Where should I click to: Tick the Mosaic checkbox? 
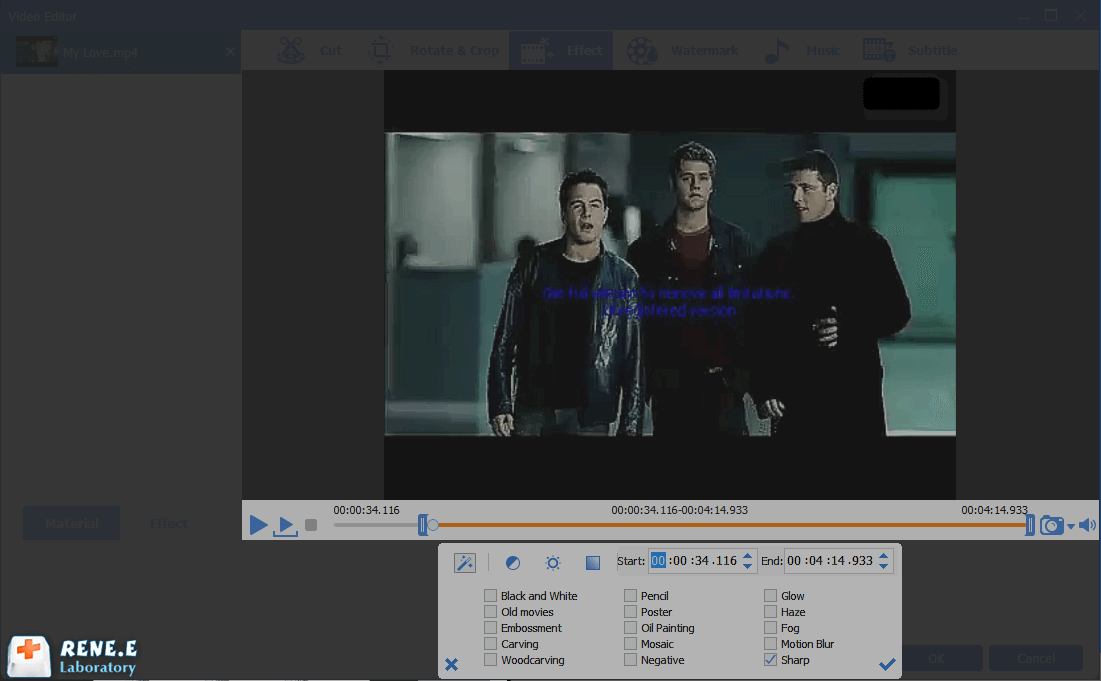point(631,644)
